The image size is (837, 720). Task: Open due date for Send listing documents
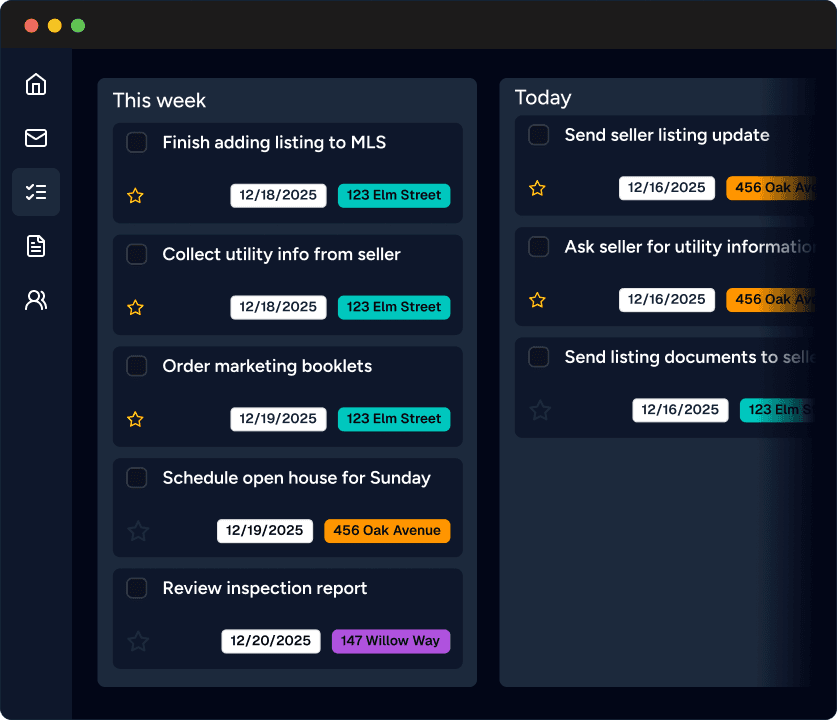coord(680,410)
